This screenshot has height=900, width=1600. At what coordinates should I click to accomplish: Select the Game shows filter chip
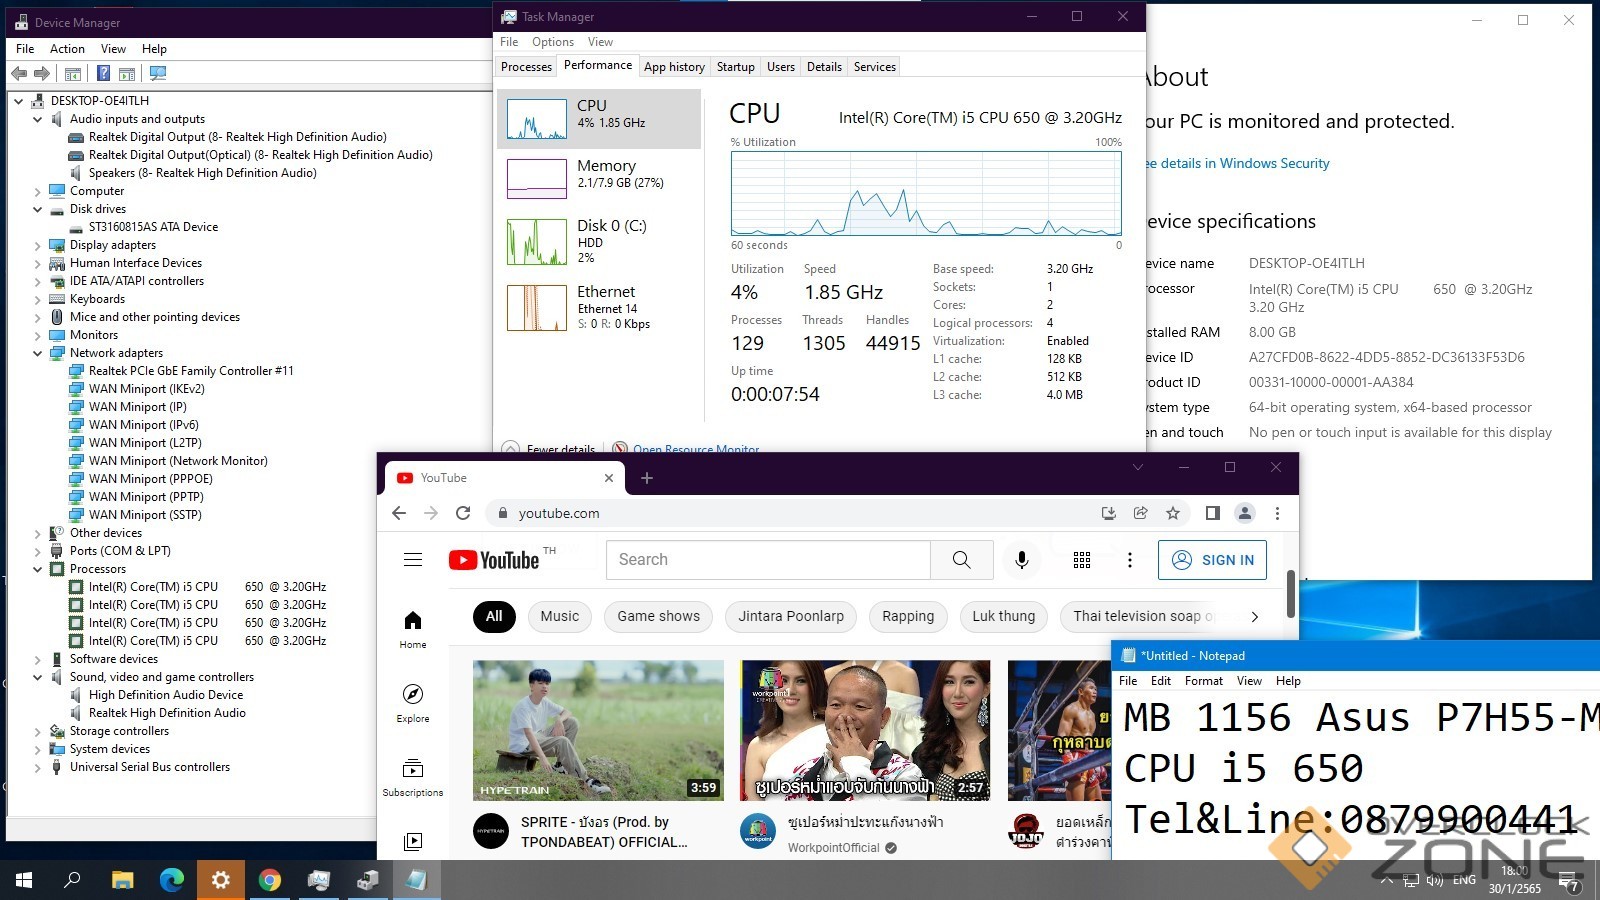point(658,616)
